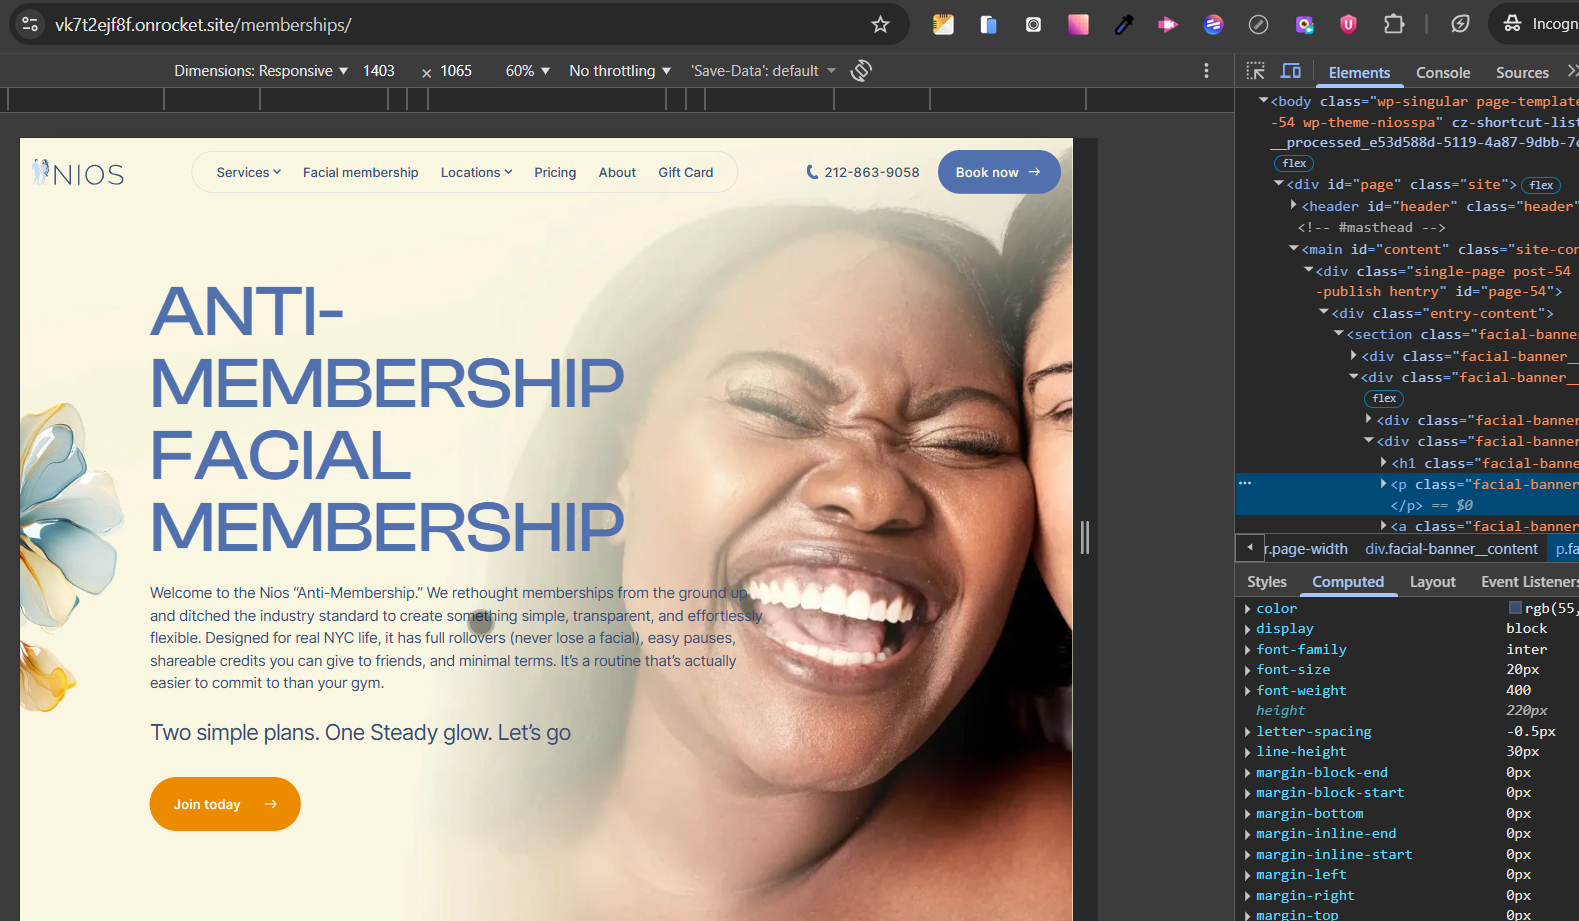Open the Gift Card nav link
Screen dimensions: 1579x921
(686, 172)
